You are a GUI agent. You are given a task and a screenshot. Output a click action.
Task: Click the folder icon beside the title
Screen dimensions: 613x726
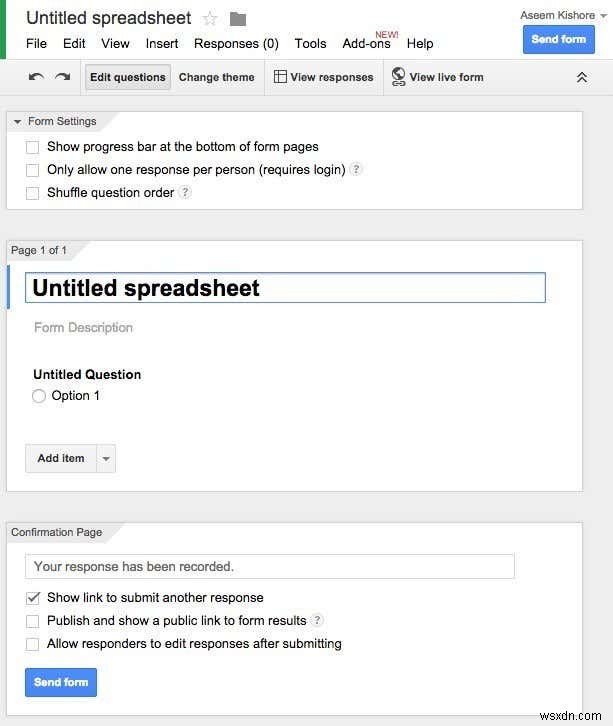tap(237, 19)
